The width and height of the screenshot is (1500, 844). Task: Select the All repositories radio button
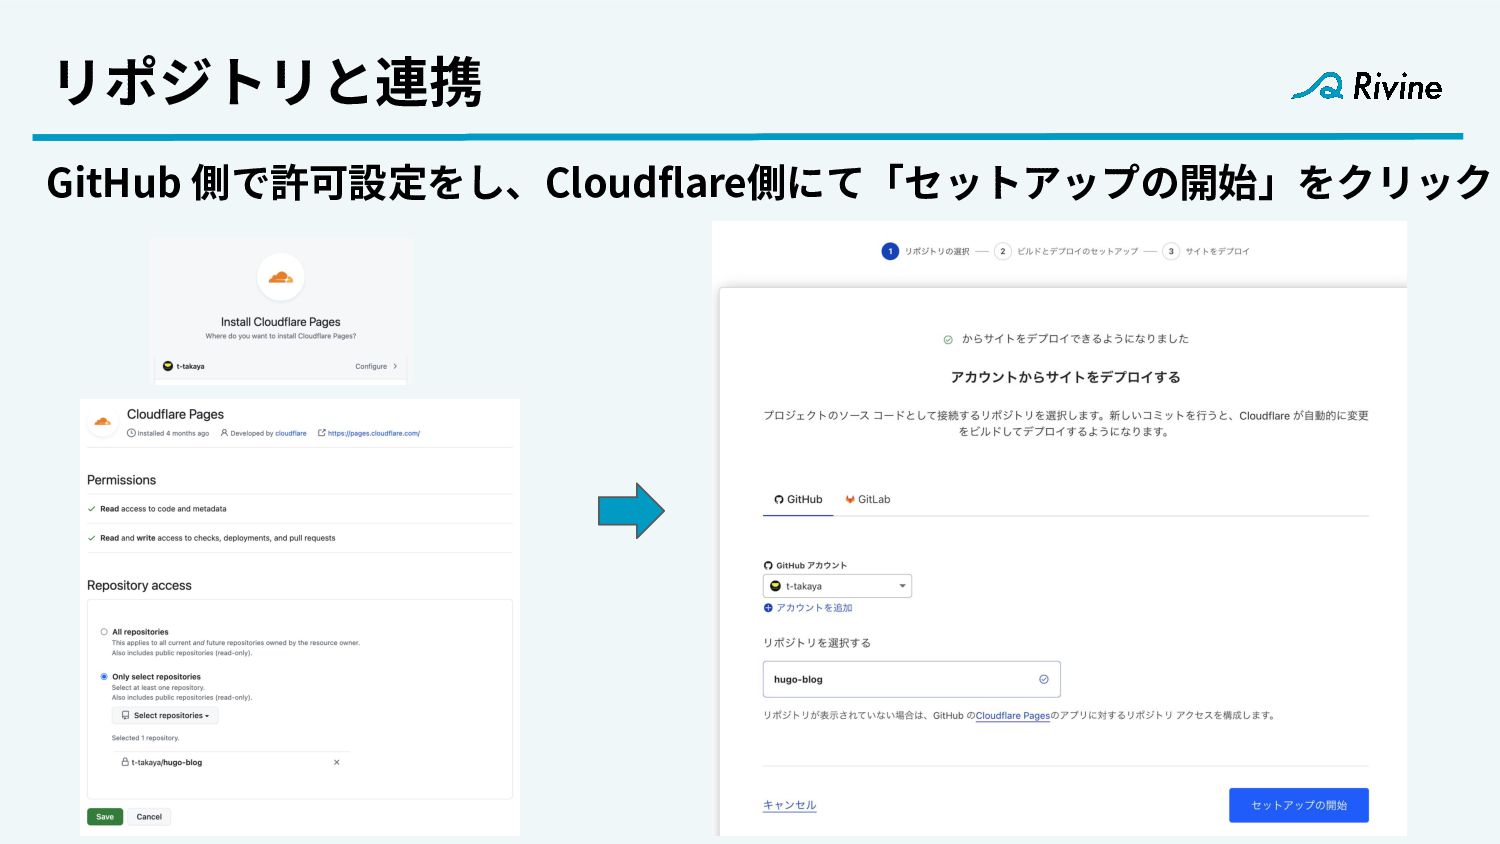tap(104, 632)
